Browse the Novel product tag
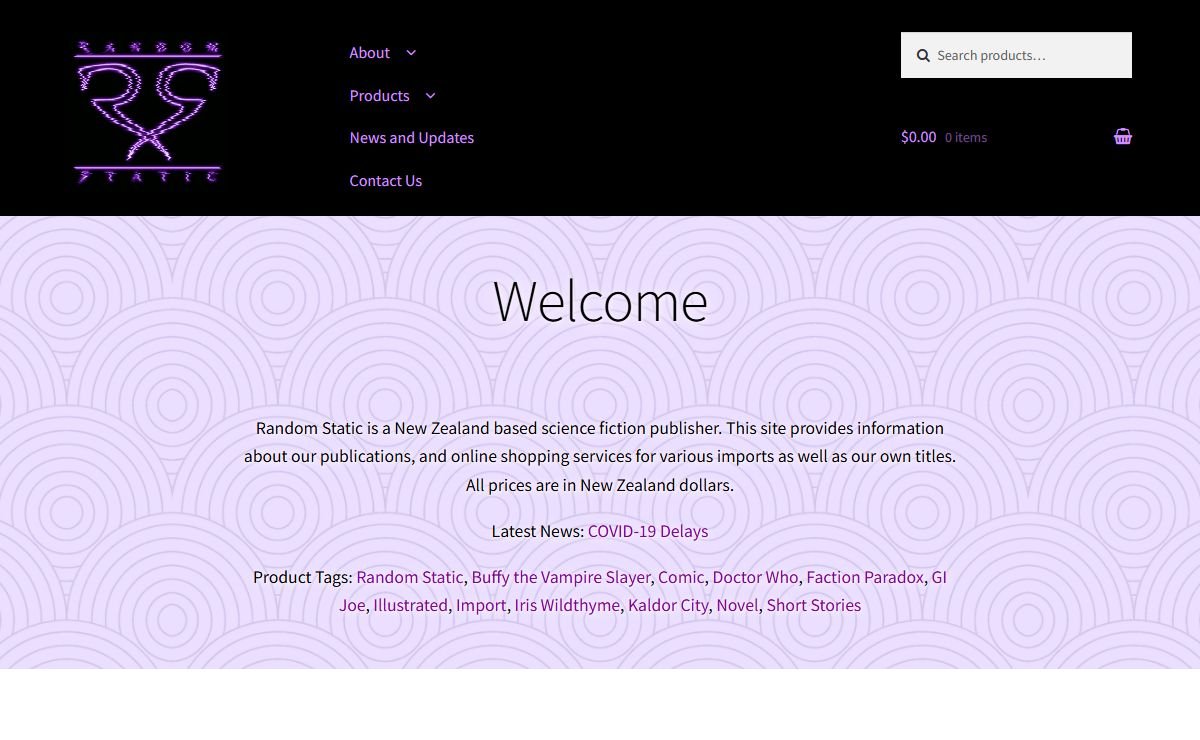The height and width of the screenshot is (740, 1200). click(737, 605)
